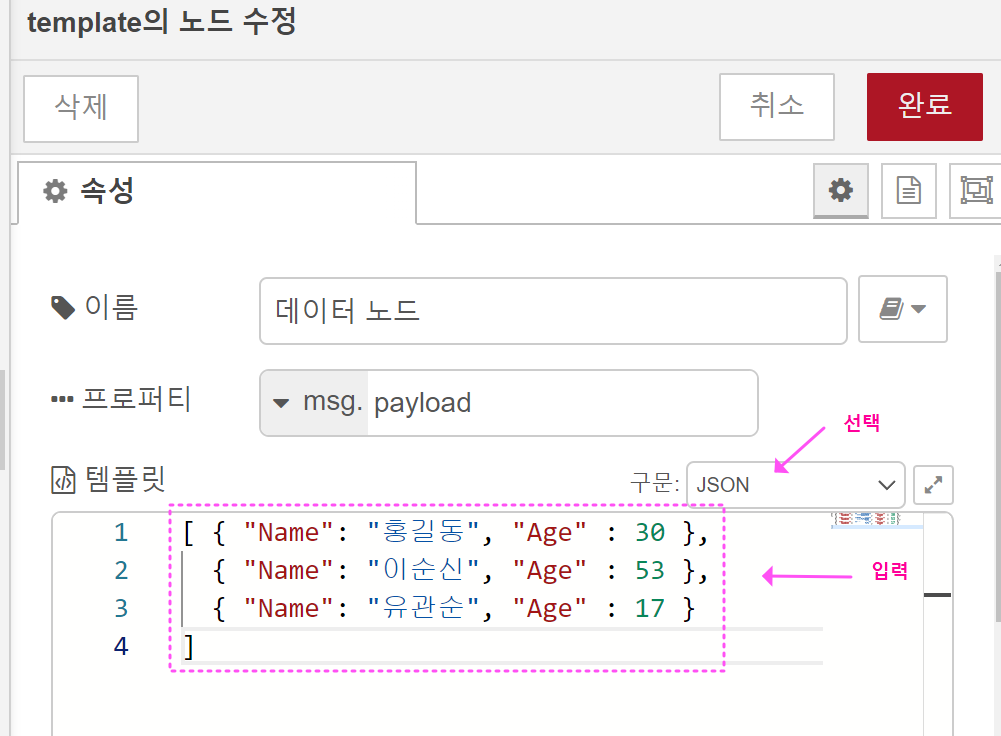Expand the template editor with arrows icon
Viewport: 1001px width, 736px height.
[933, 485]
